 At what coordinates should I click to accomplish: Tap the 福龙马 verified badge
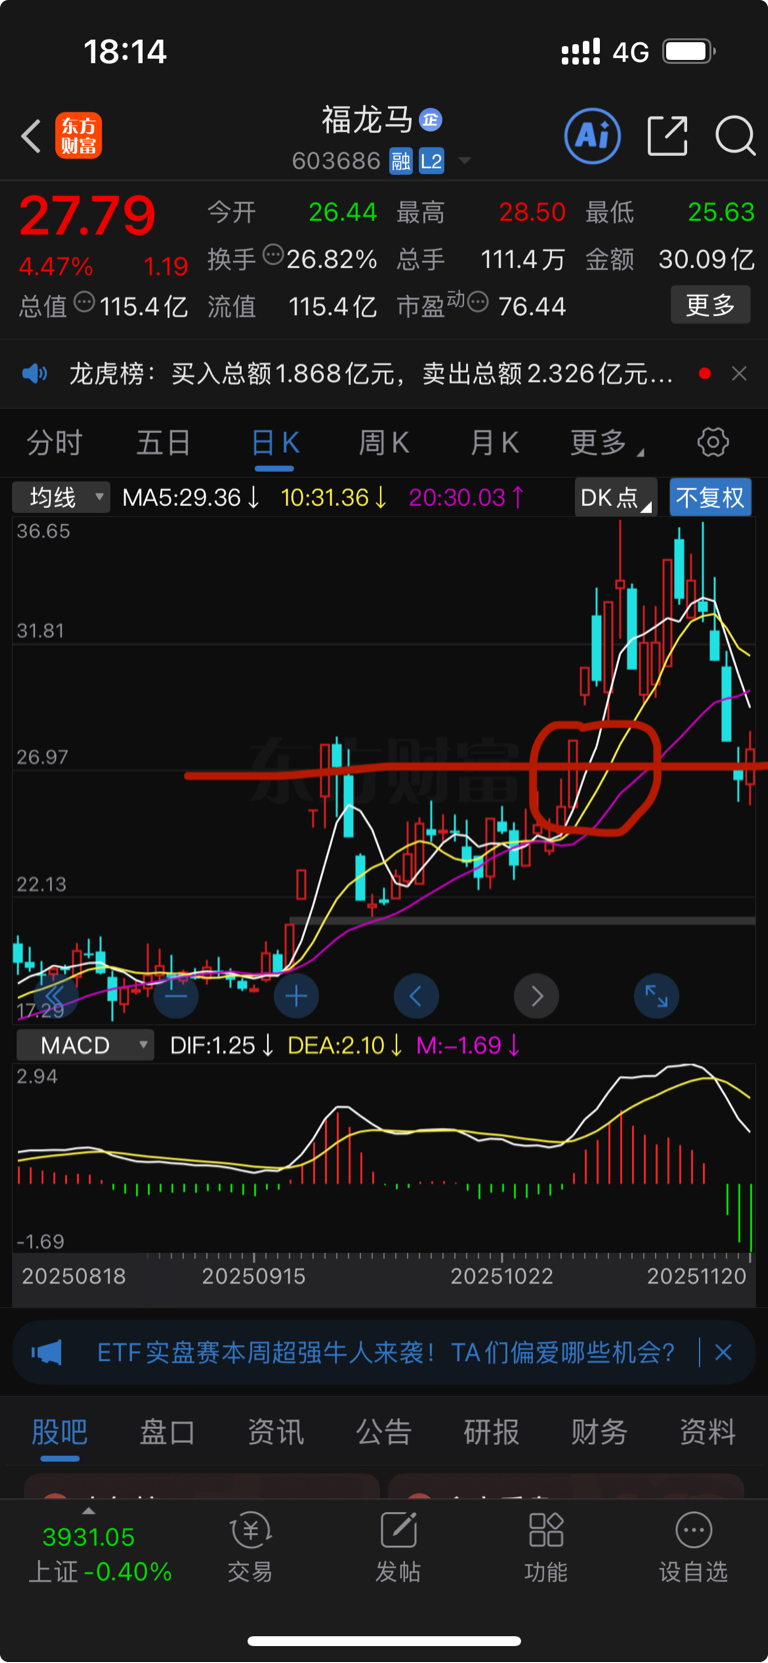click(431, 120)
